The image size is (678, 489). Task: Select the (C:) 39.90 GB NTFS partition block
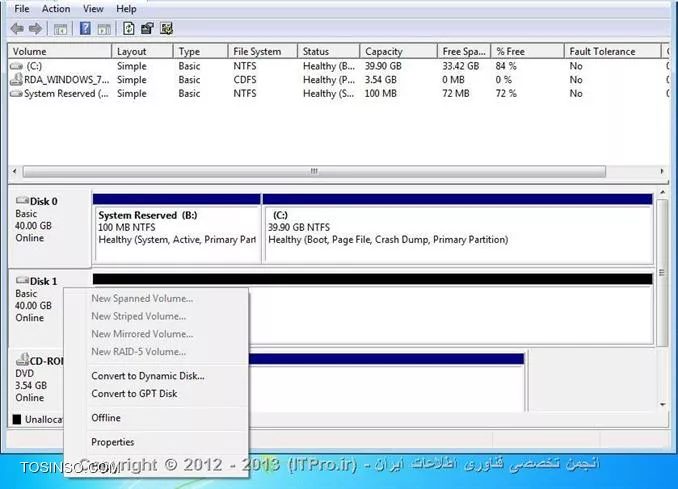click(458, 229)
